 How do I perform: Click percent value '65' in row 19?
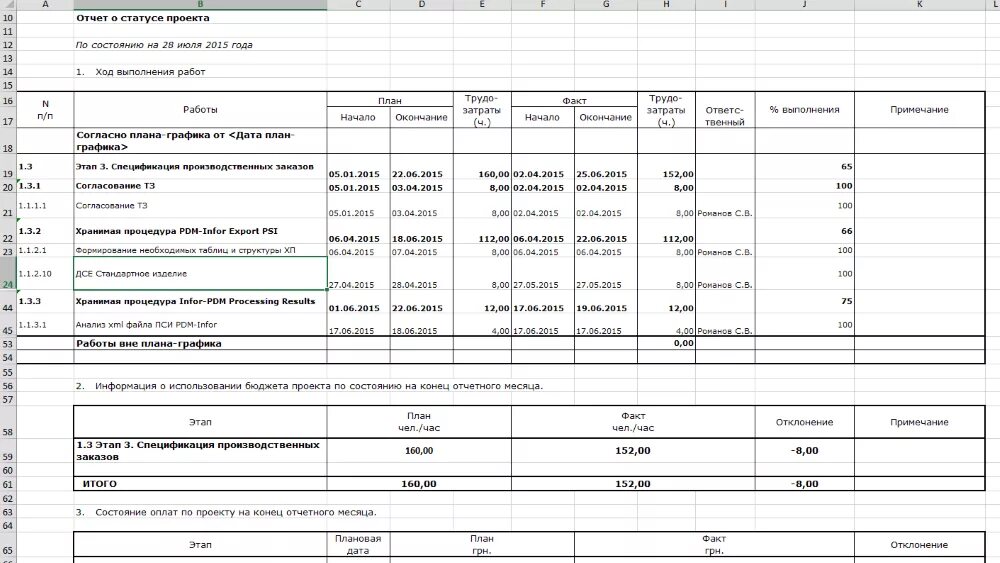pyautogui.click(x=846, y=167)
